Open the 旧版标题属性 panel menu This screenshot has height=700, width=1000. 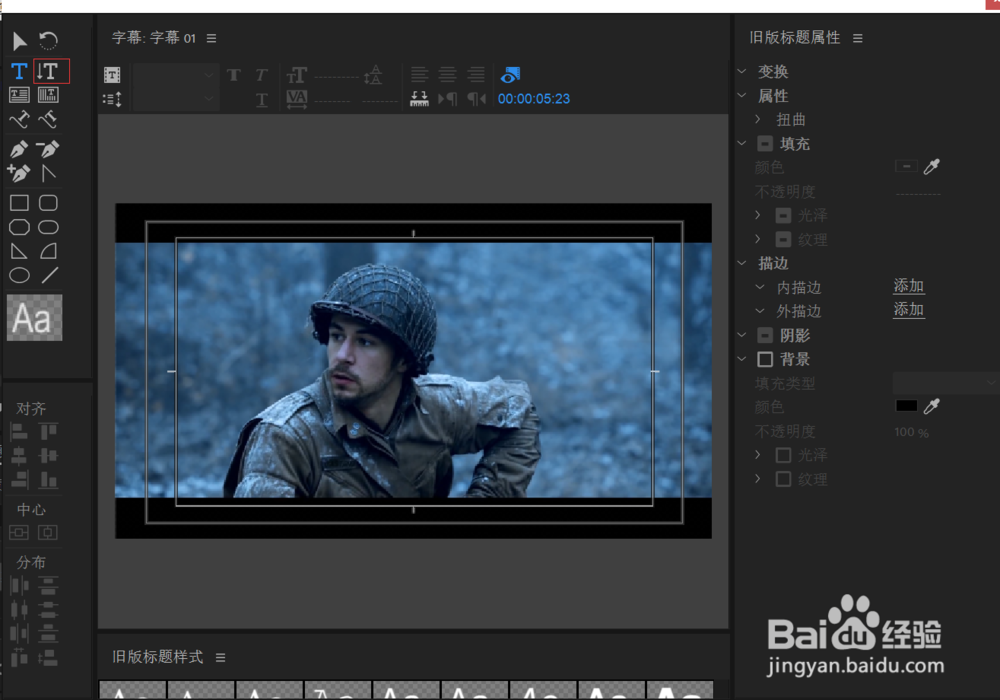pos(858,38)
